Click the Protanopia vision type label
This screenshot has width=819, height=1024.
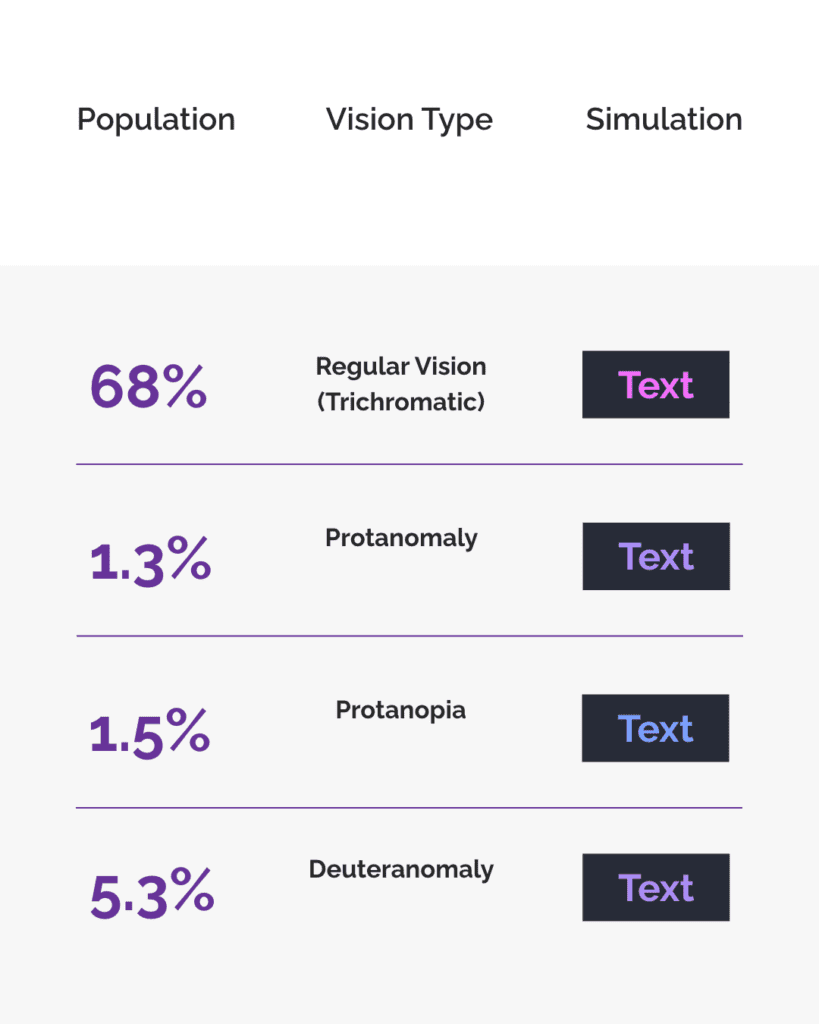(400, 711)
